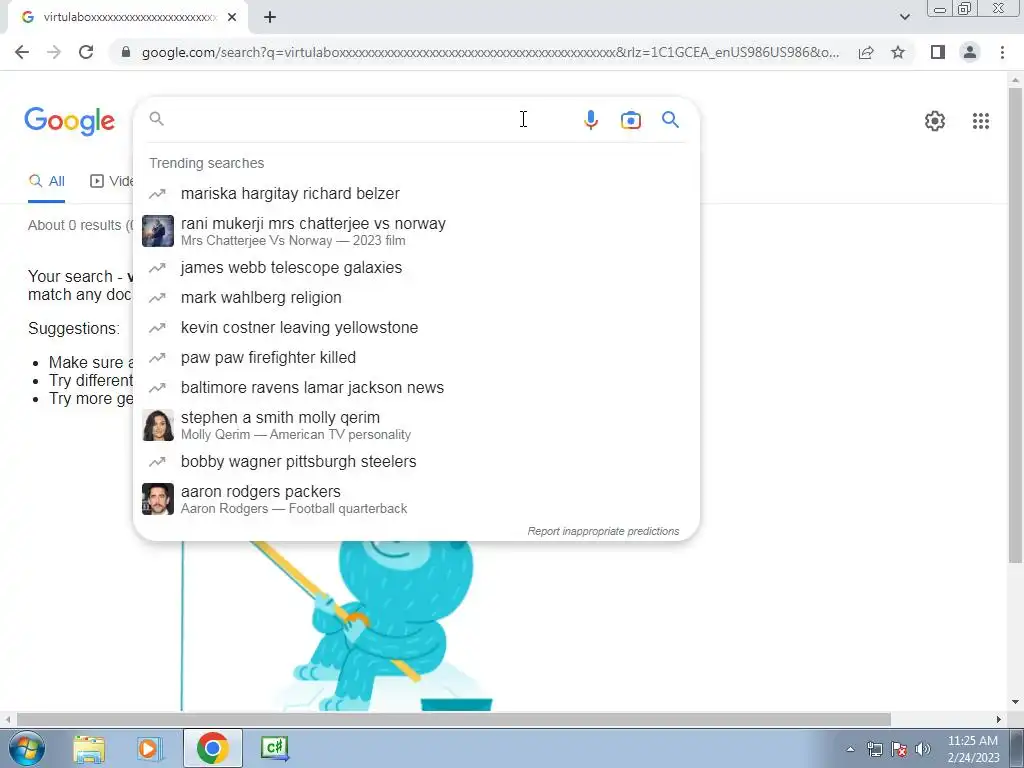Open Action Center flag icon
1024x768 pixels.
[x=899, y=749]
